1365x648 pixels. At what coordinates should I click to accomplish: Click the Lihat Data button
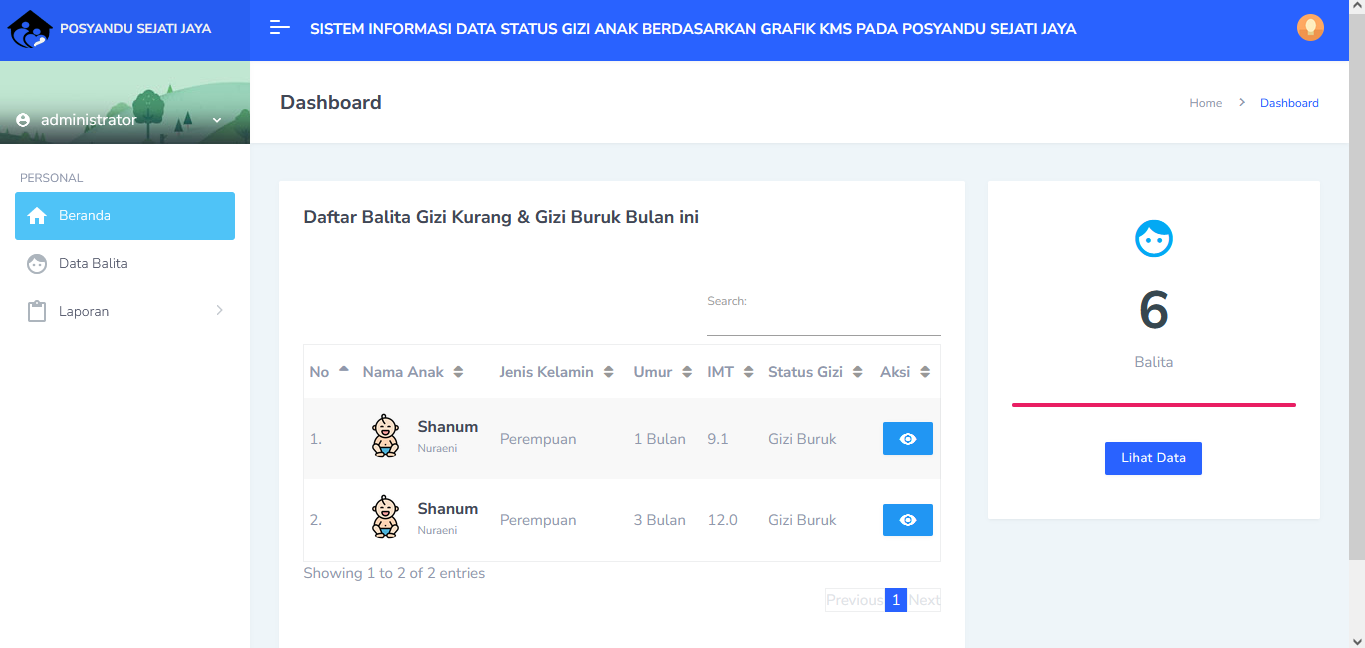(1153, 458)
